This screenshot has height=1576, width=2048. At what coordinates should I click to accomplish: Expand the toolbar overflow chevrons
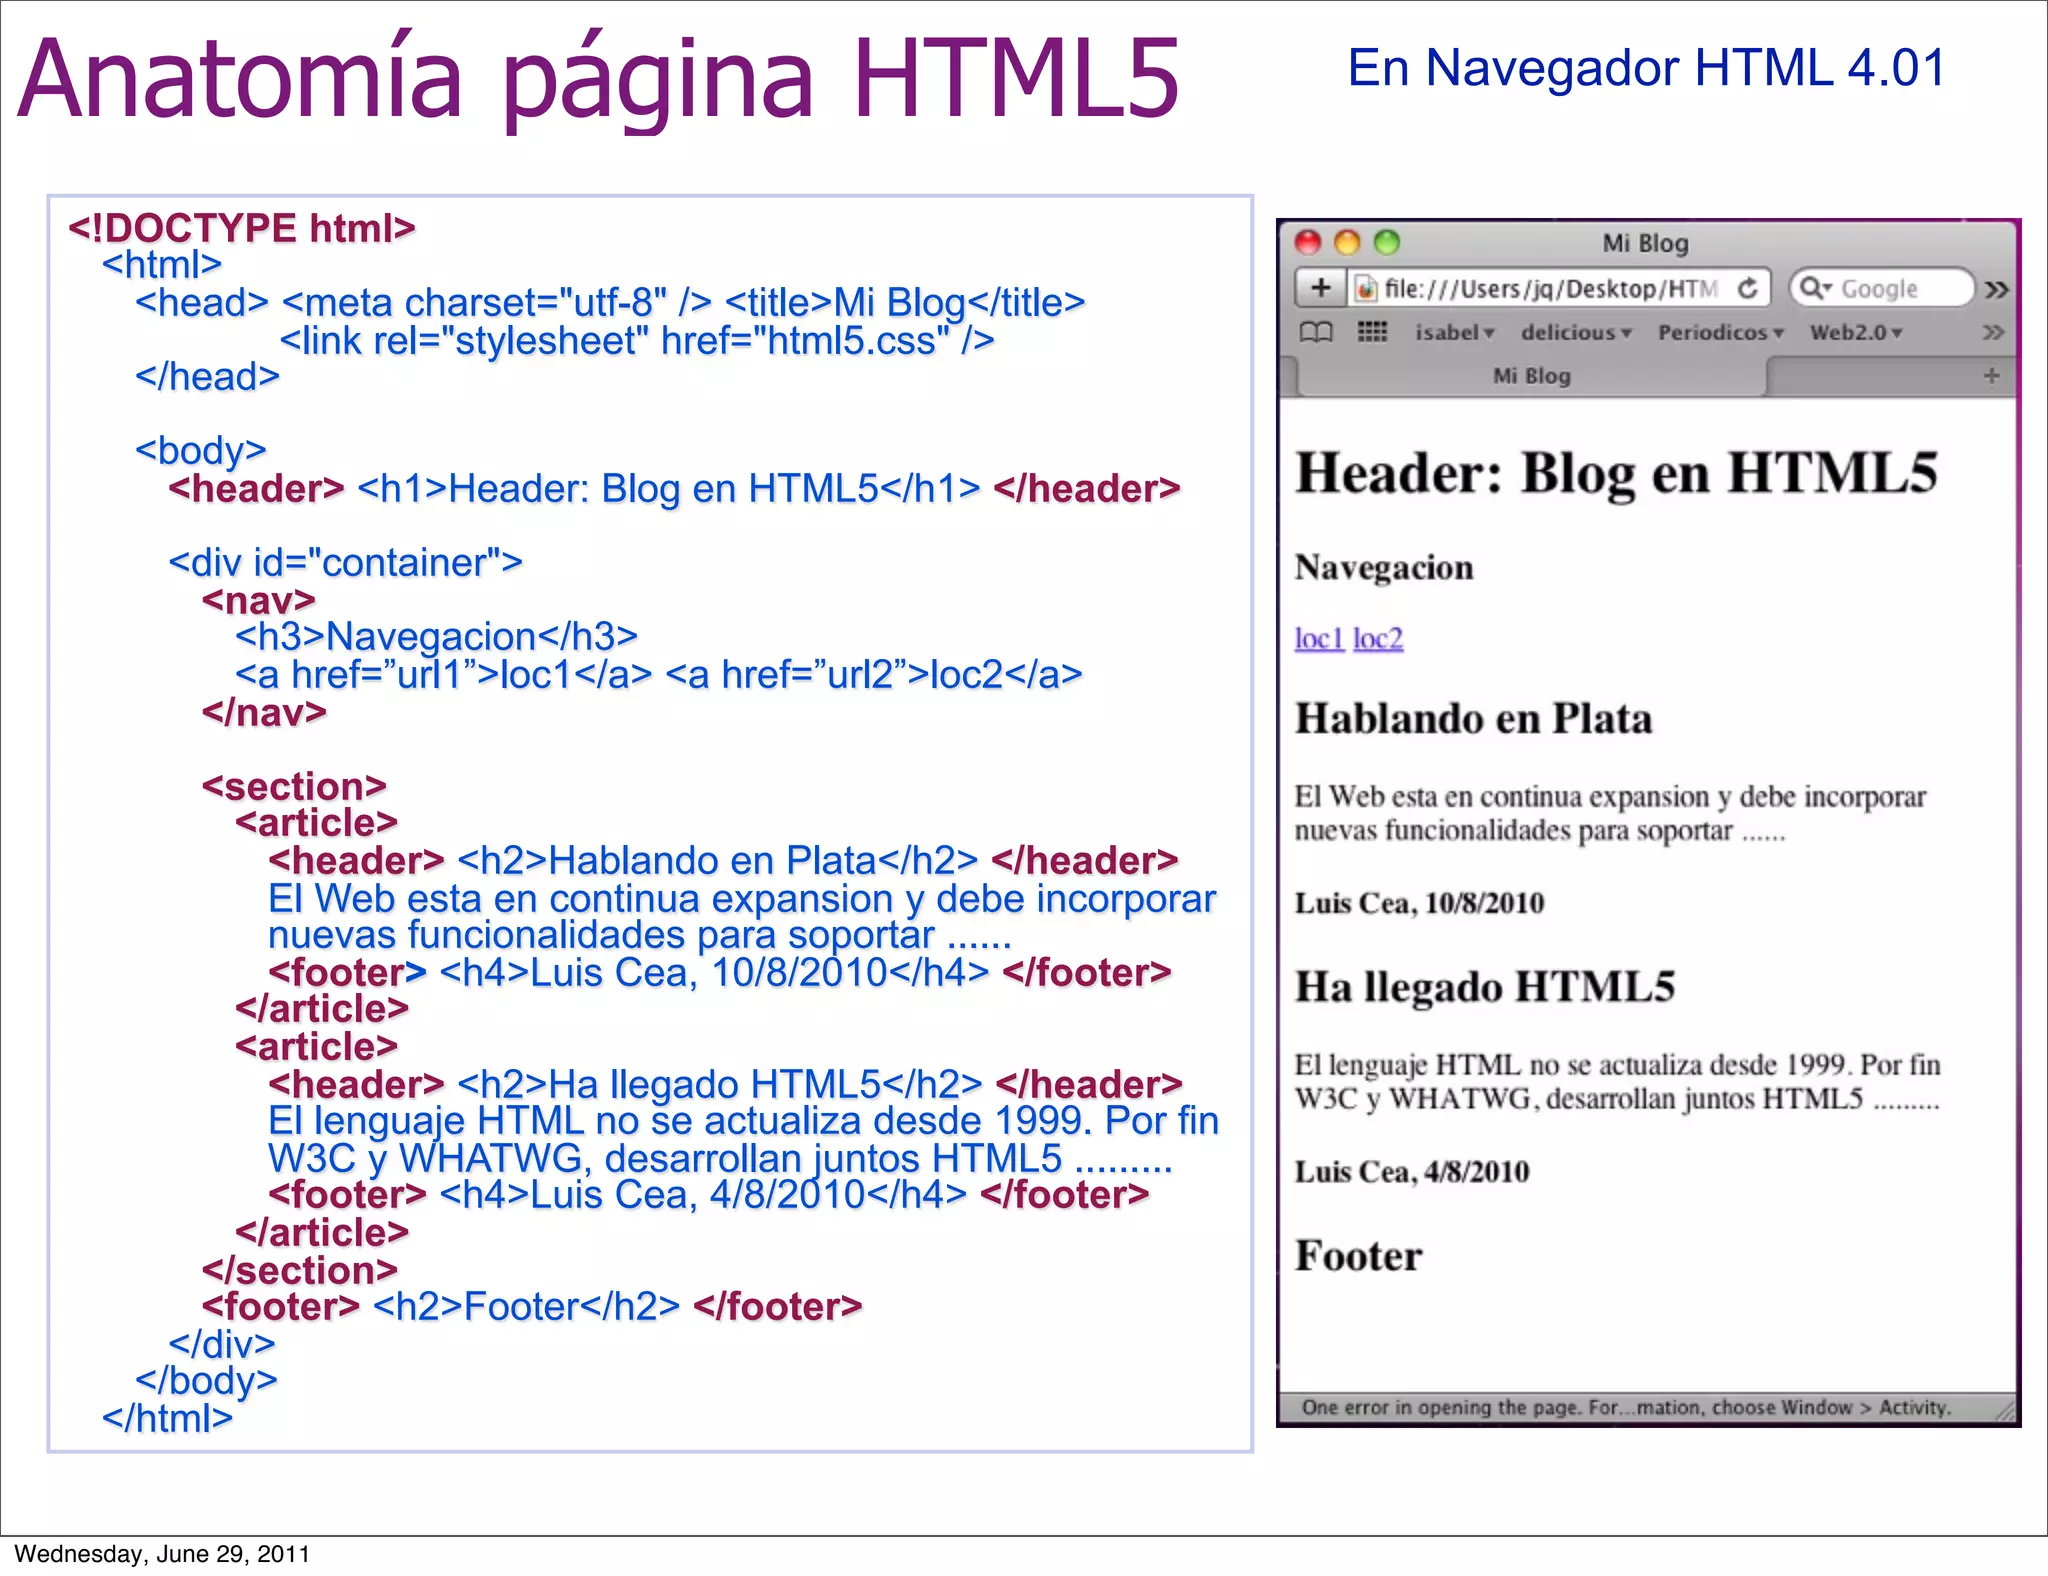pos(1996,289)
